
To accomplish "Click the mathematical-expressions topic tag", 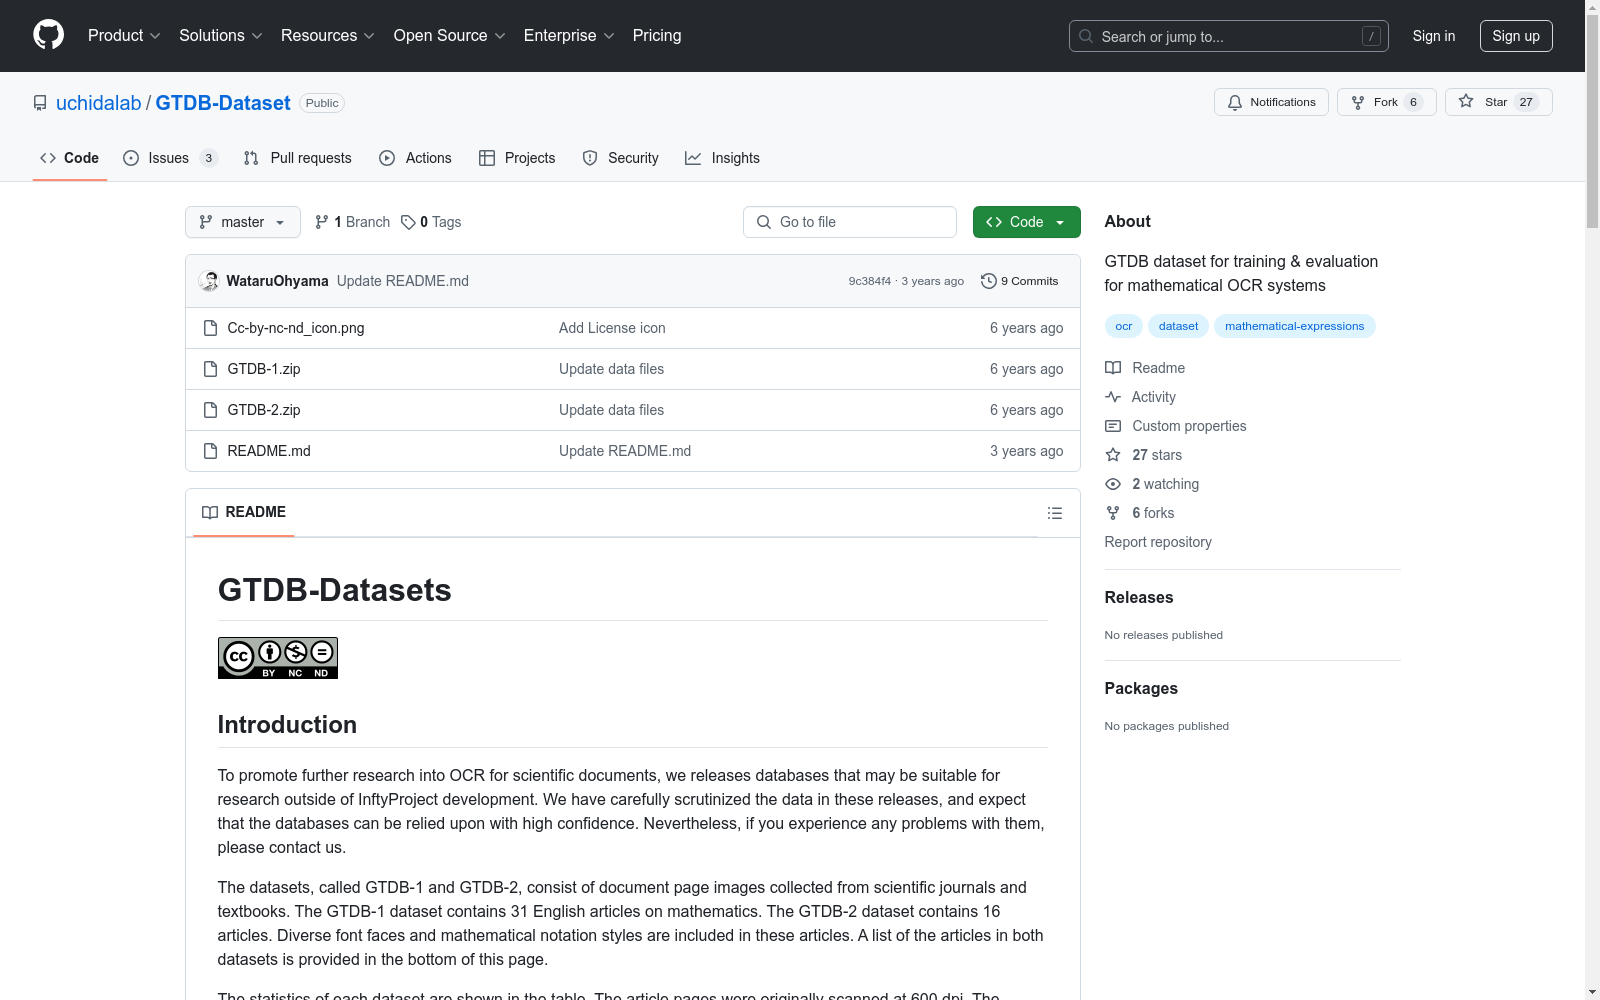I will (1295, 326).
